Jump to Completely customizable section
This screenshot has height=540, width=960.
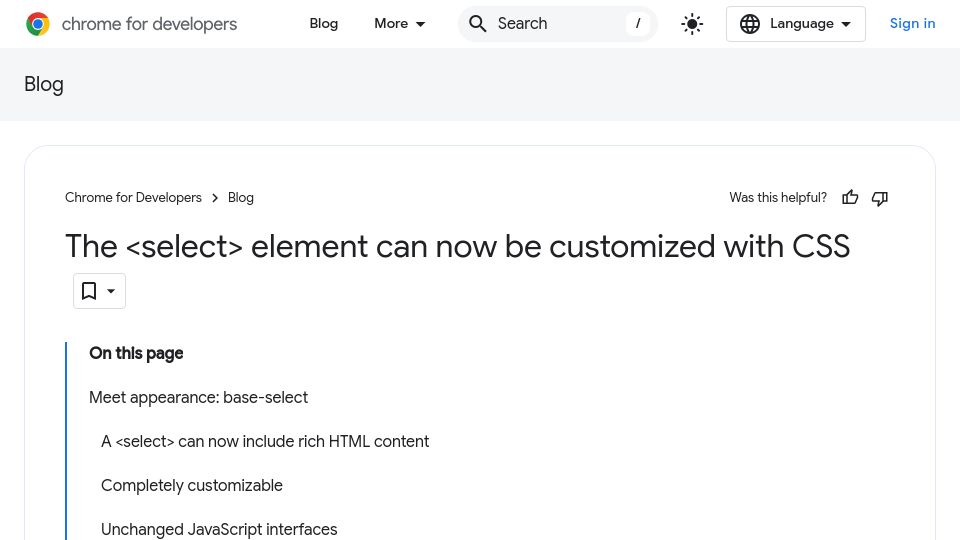pos(192,486)
